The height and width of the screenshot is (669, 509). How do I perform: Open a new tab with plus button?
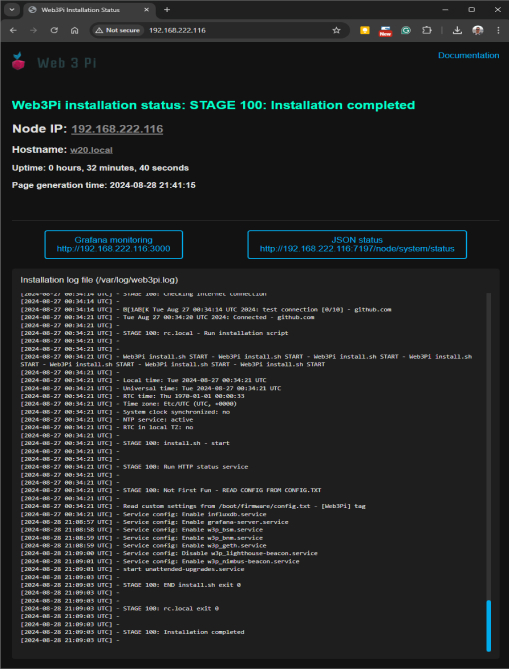pyautogui.click(x=167, y=10)
